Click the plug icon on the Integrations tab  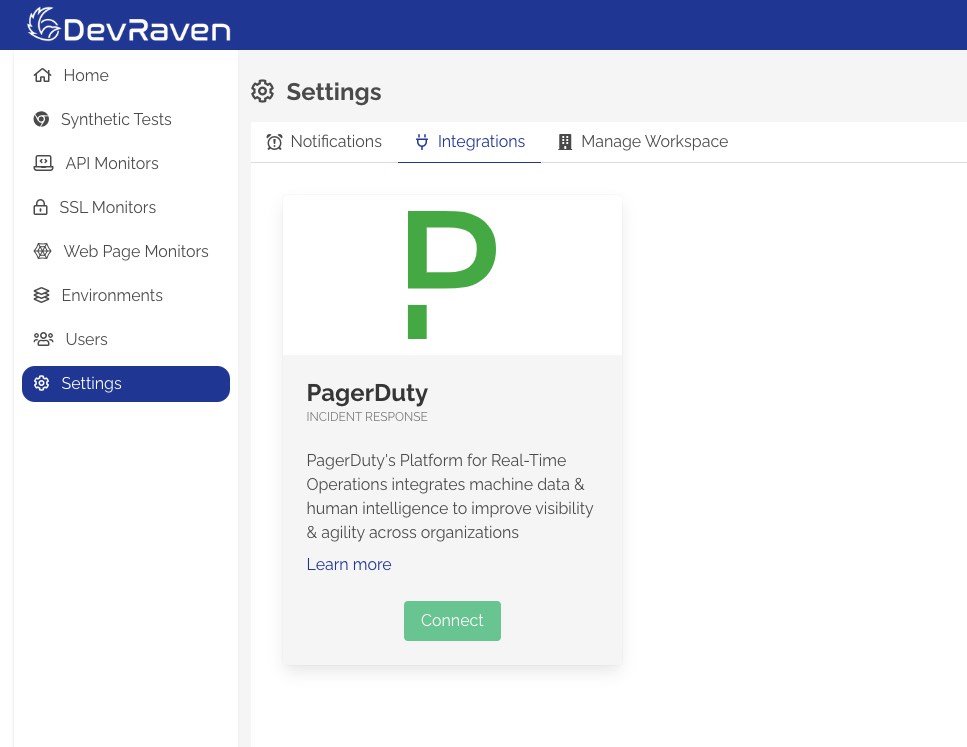tap(422, 141)
